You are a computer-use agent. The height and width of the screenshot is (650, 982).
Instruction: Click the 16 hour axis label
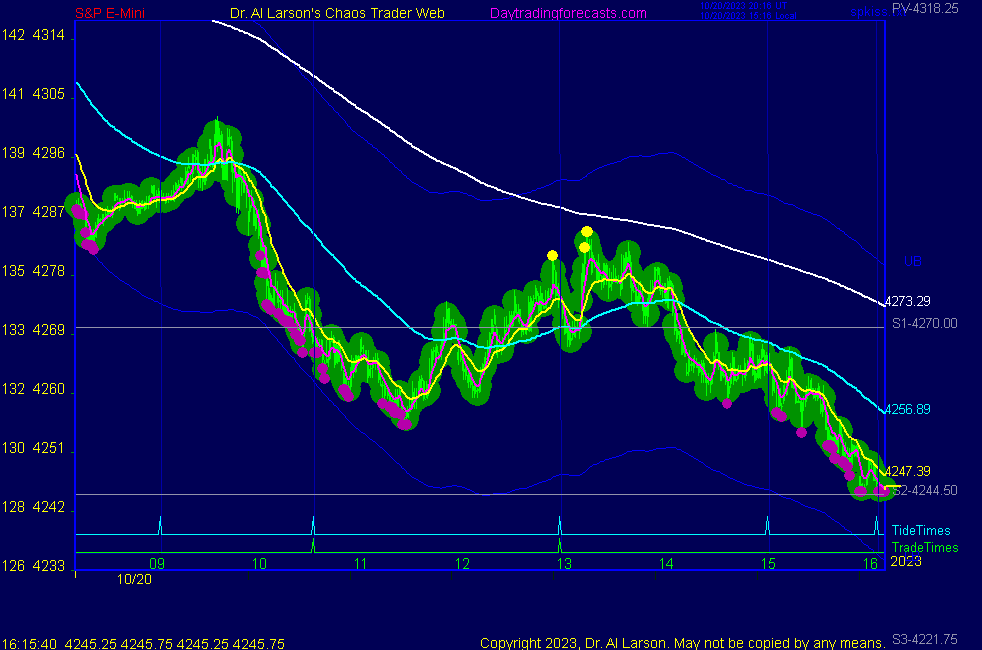871,564
